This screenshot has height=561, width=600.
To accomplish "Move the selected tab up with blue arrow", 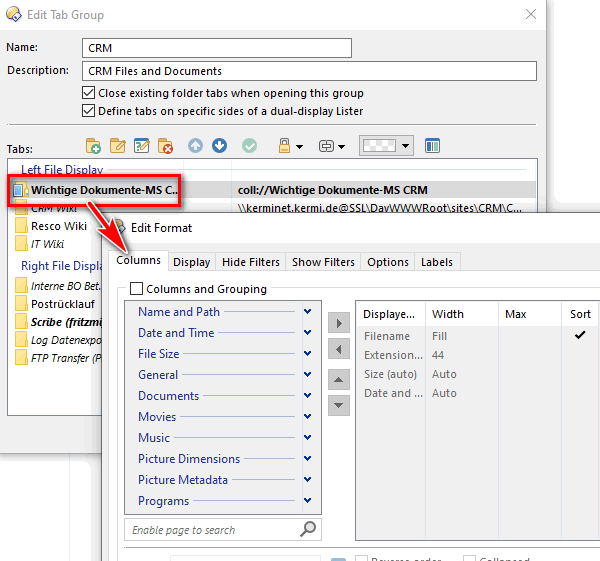I will 196,146.
